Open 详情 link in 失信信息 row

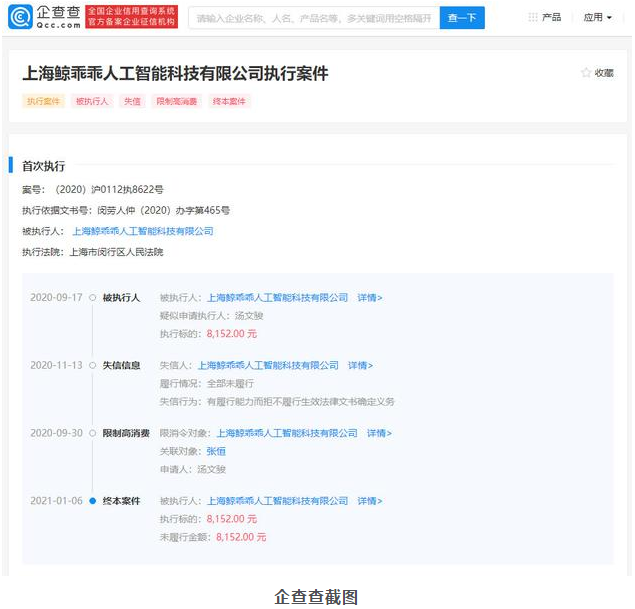coord(360,365)
